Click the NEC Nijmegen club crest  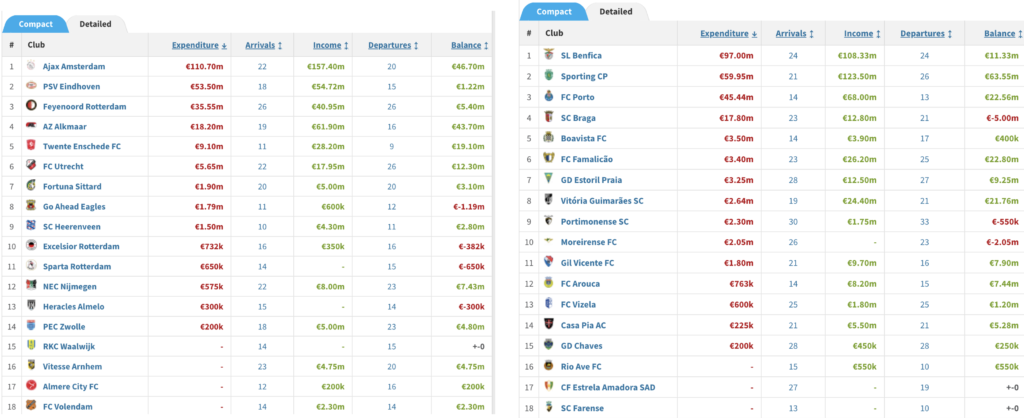tap(31, 286)
